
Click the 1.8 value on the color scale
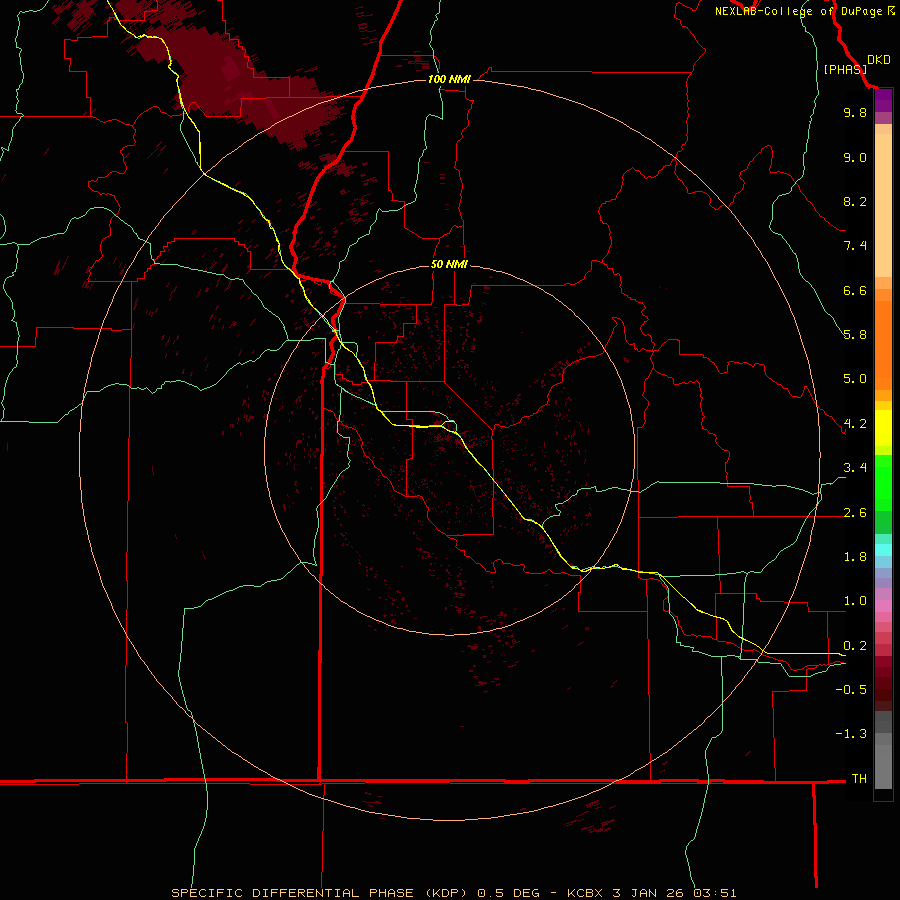(x=855, y=557)
